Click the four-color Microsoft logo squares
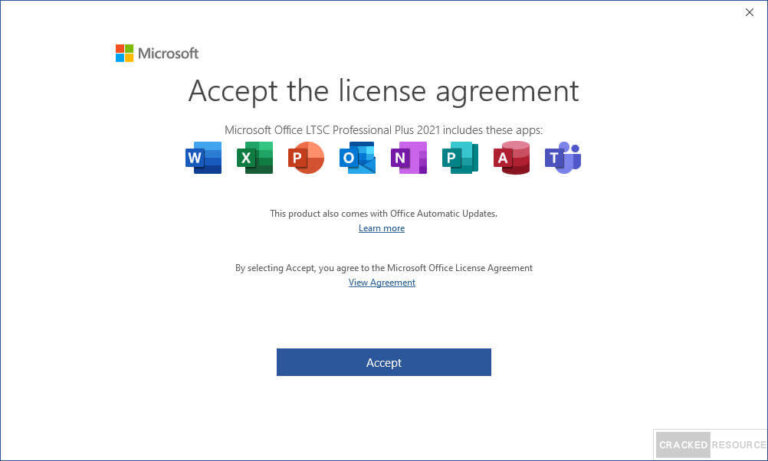768x461 pixels. (x=124, y=53)
